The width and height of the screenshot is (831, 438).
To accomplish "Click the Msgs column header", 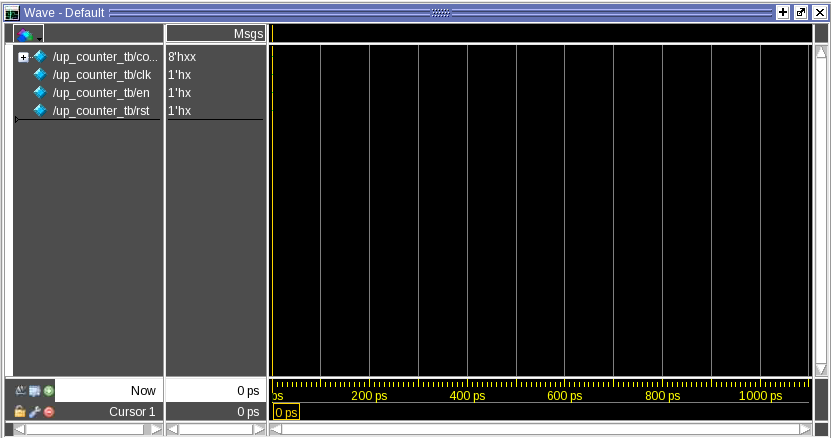I will click(x=216, y=34).
